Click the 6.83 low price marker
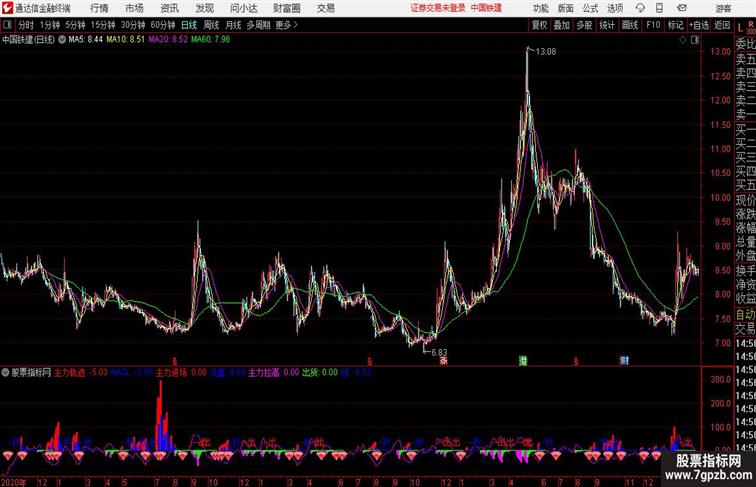 (x=439, y=352)
